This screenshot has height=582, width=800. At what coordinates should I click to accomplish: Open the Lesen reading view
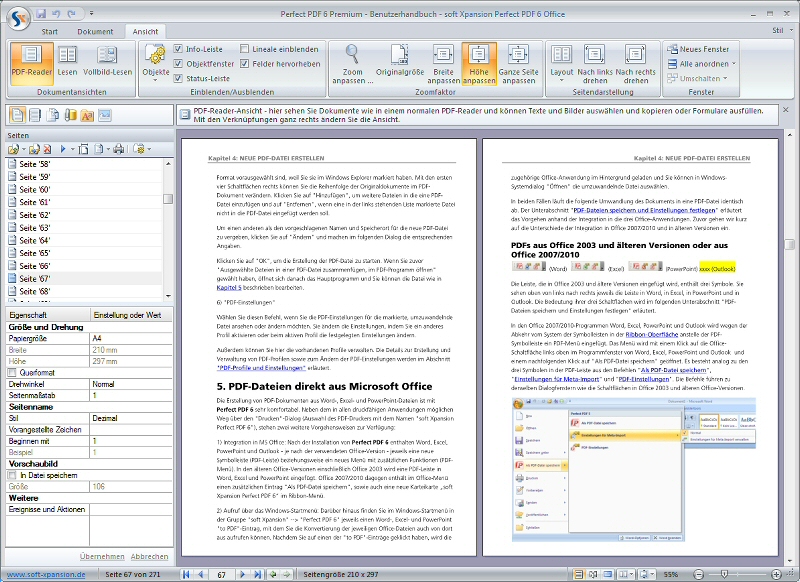point(67,64)
